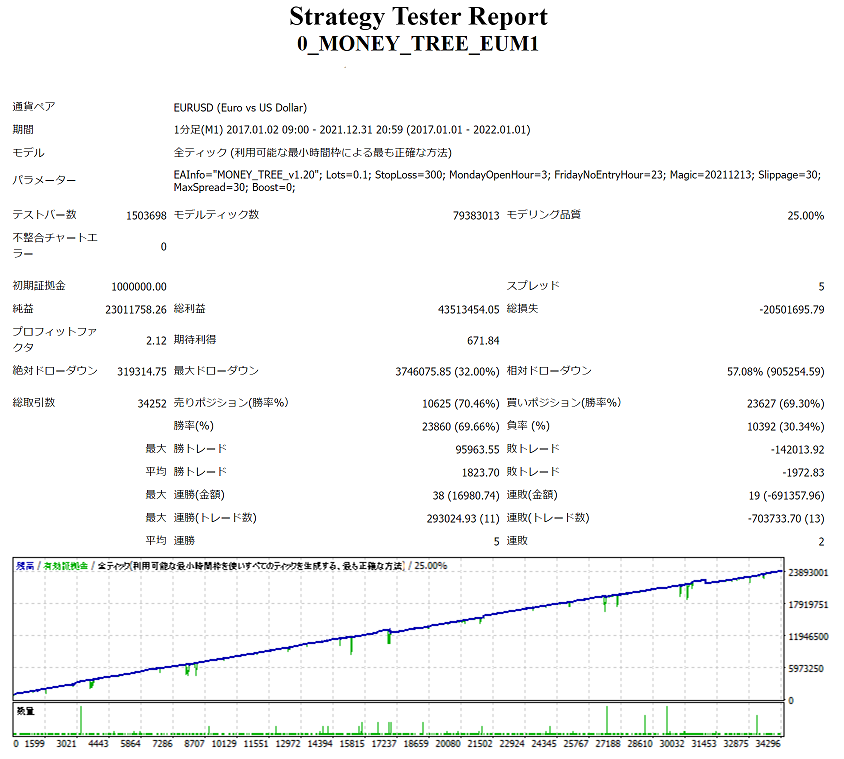Click the model tick count 79383013
The image size is (844, 759).
click(476, 215)
